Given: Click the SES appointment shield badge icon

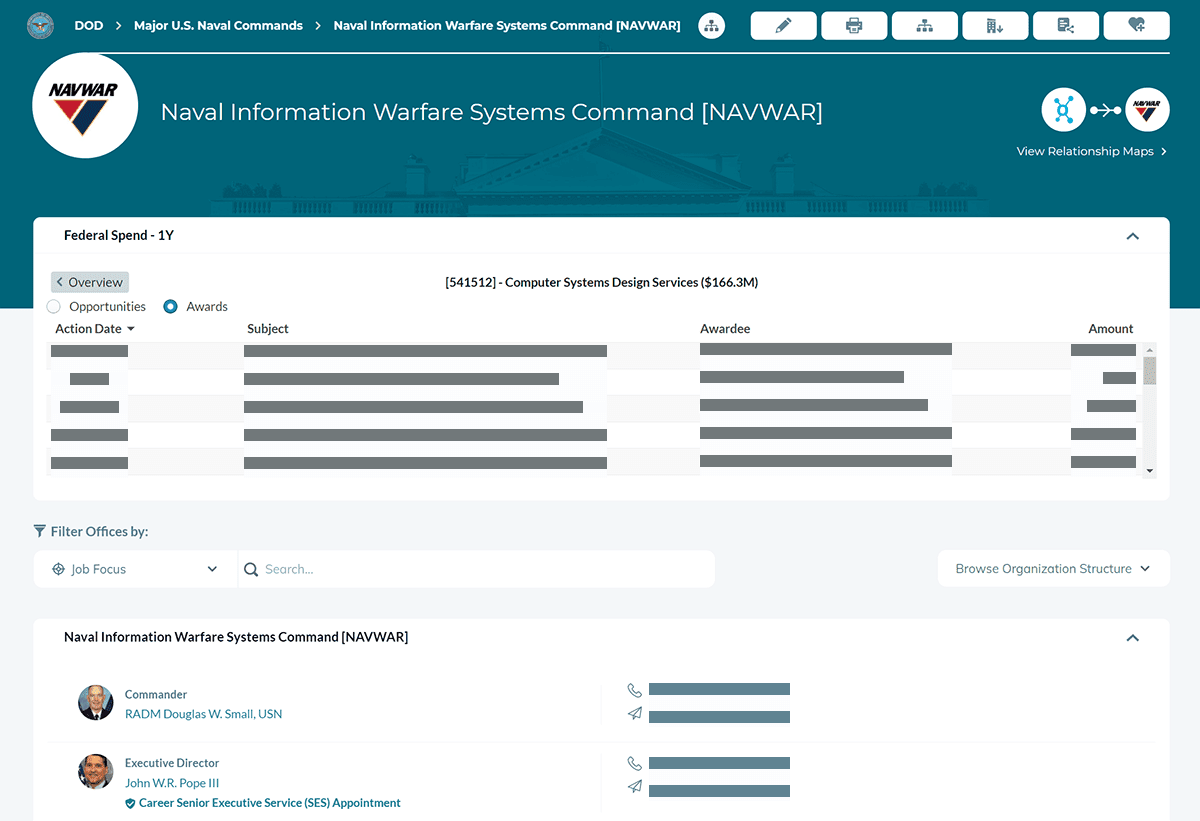Looking at the screenshot, I should [x=130, y=803].
